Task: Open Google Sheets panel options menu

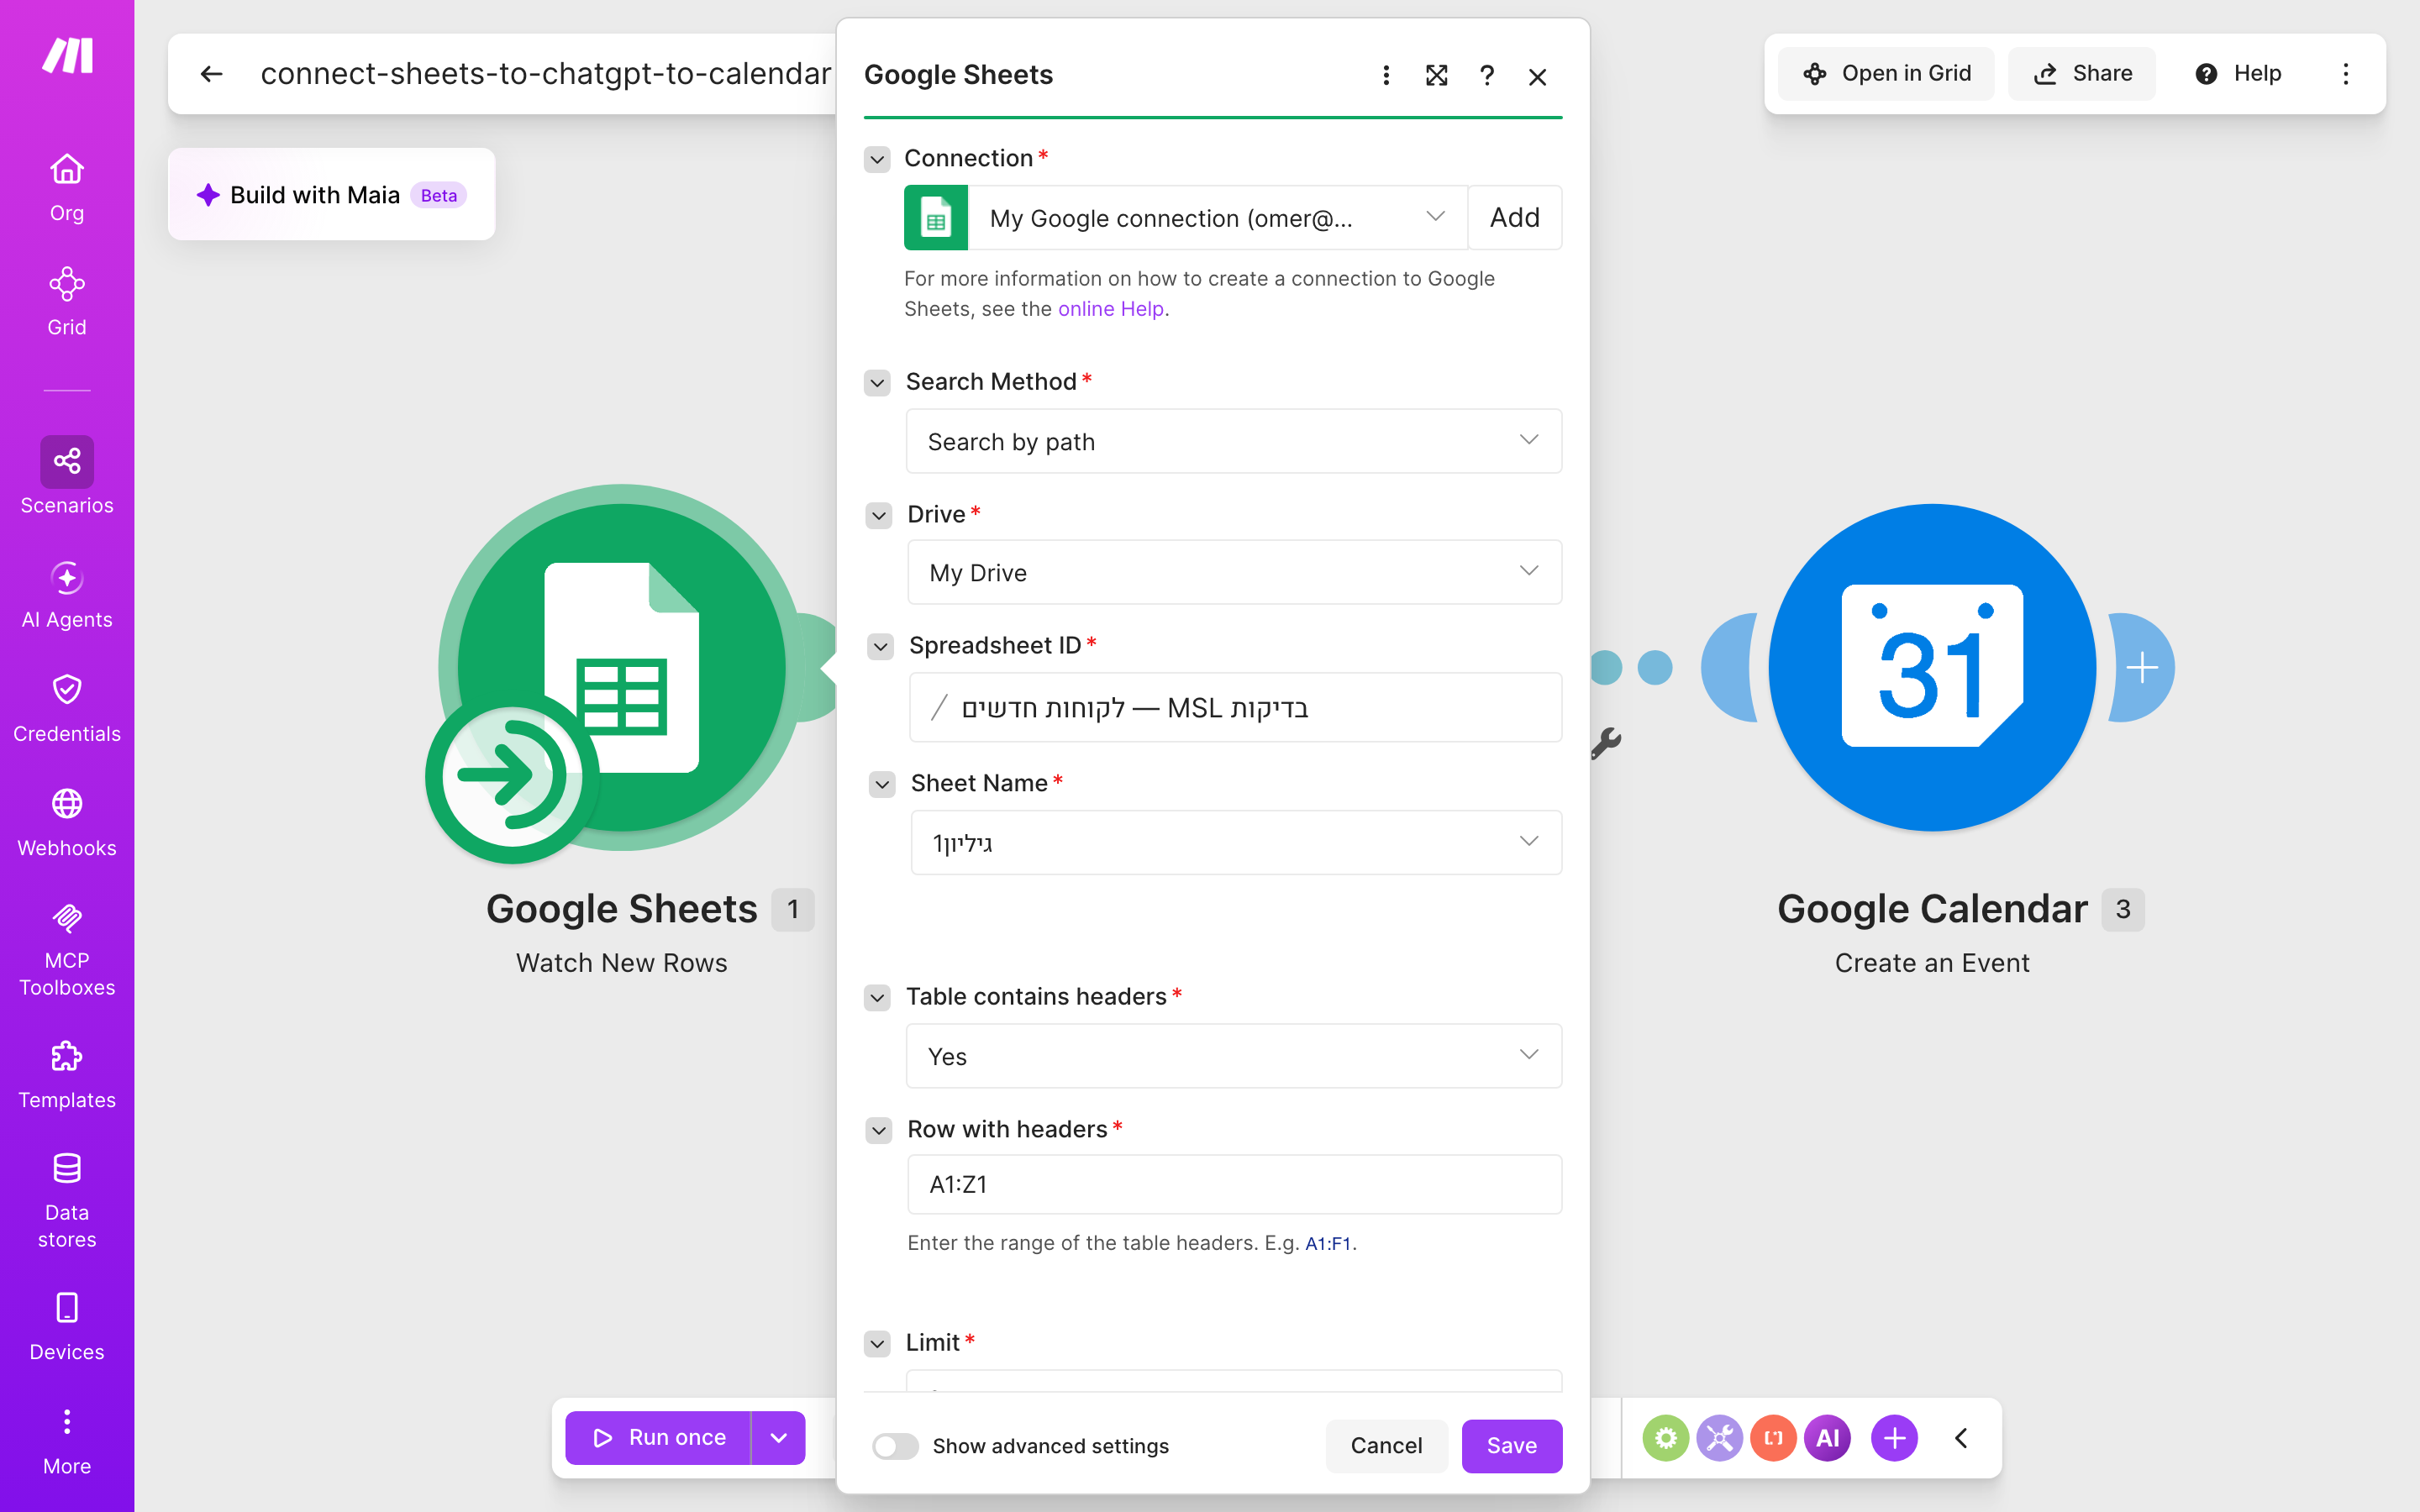Action: [x=1386, y=76]
